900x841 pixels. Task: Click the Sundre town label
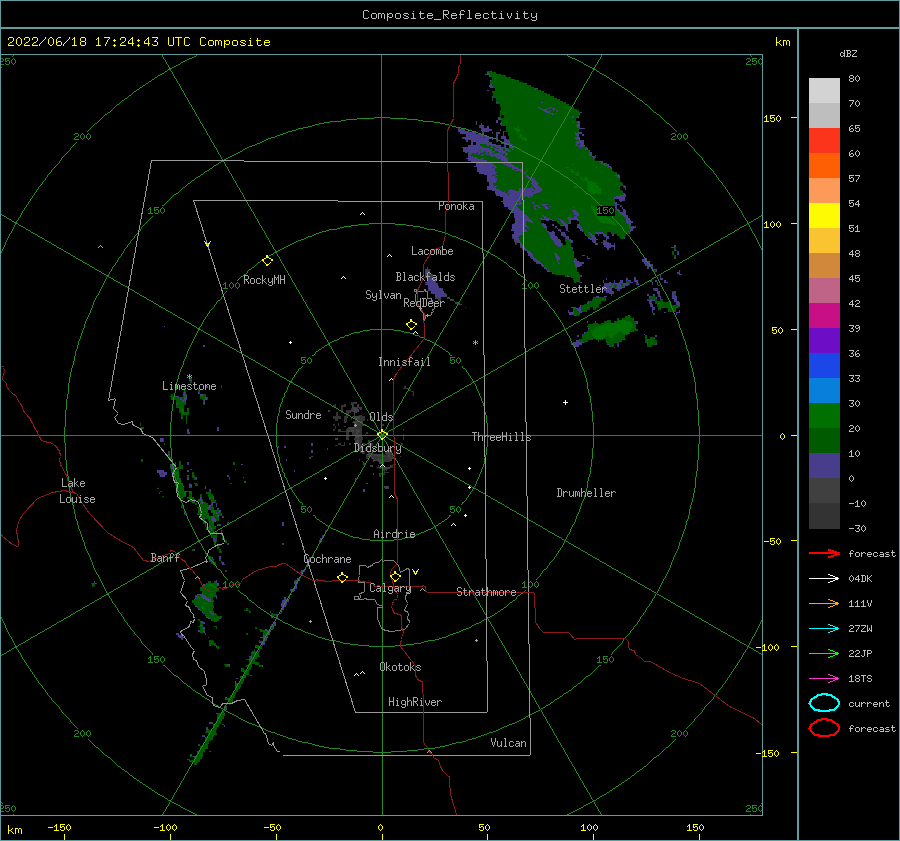click(303, 415)
